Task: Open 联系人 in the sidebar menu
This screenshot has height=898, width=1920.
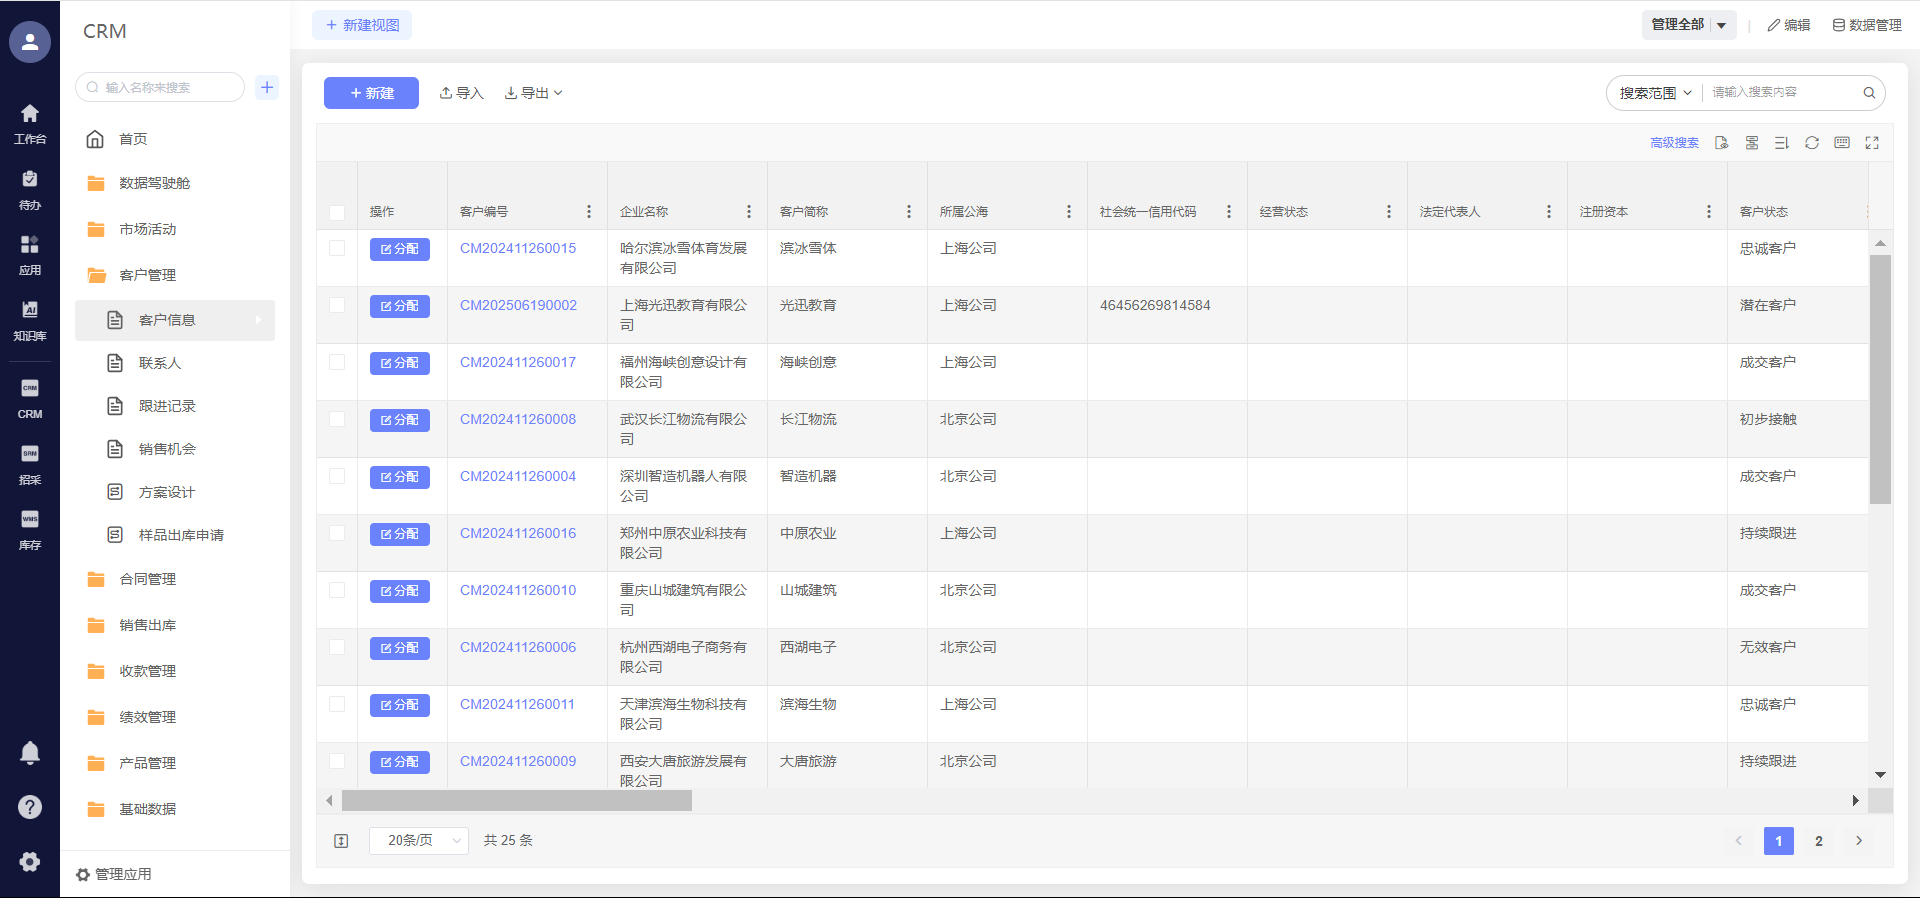Action: (160, 363)
